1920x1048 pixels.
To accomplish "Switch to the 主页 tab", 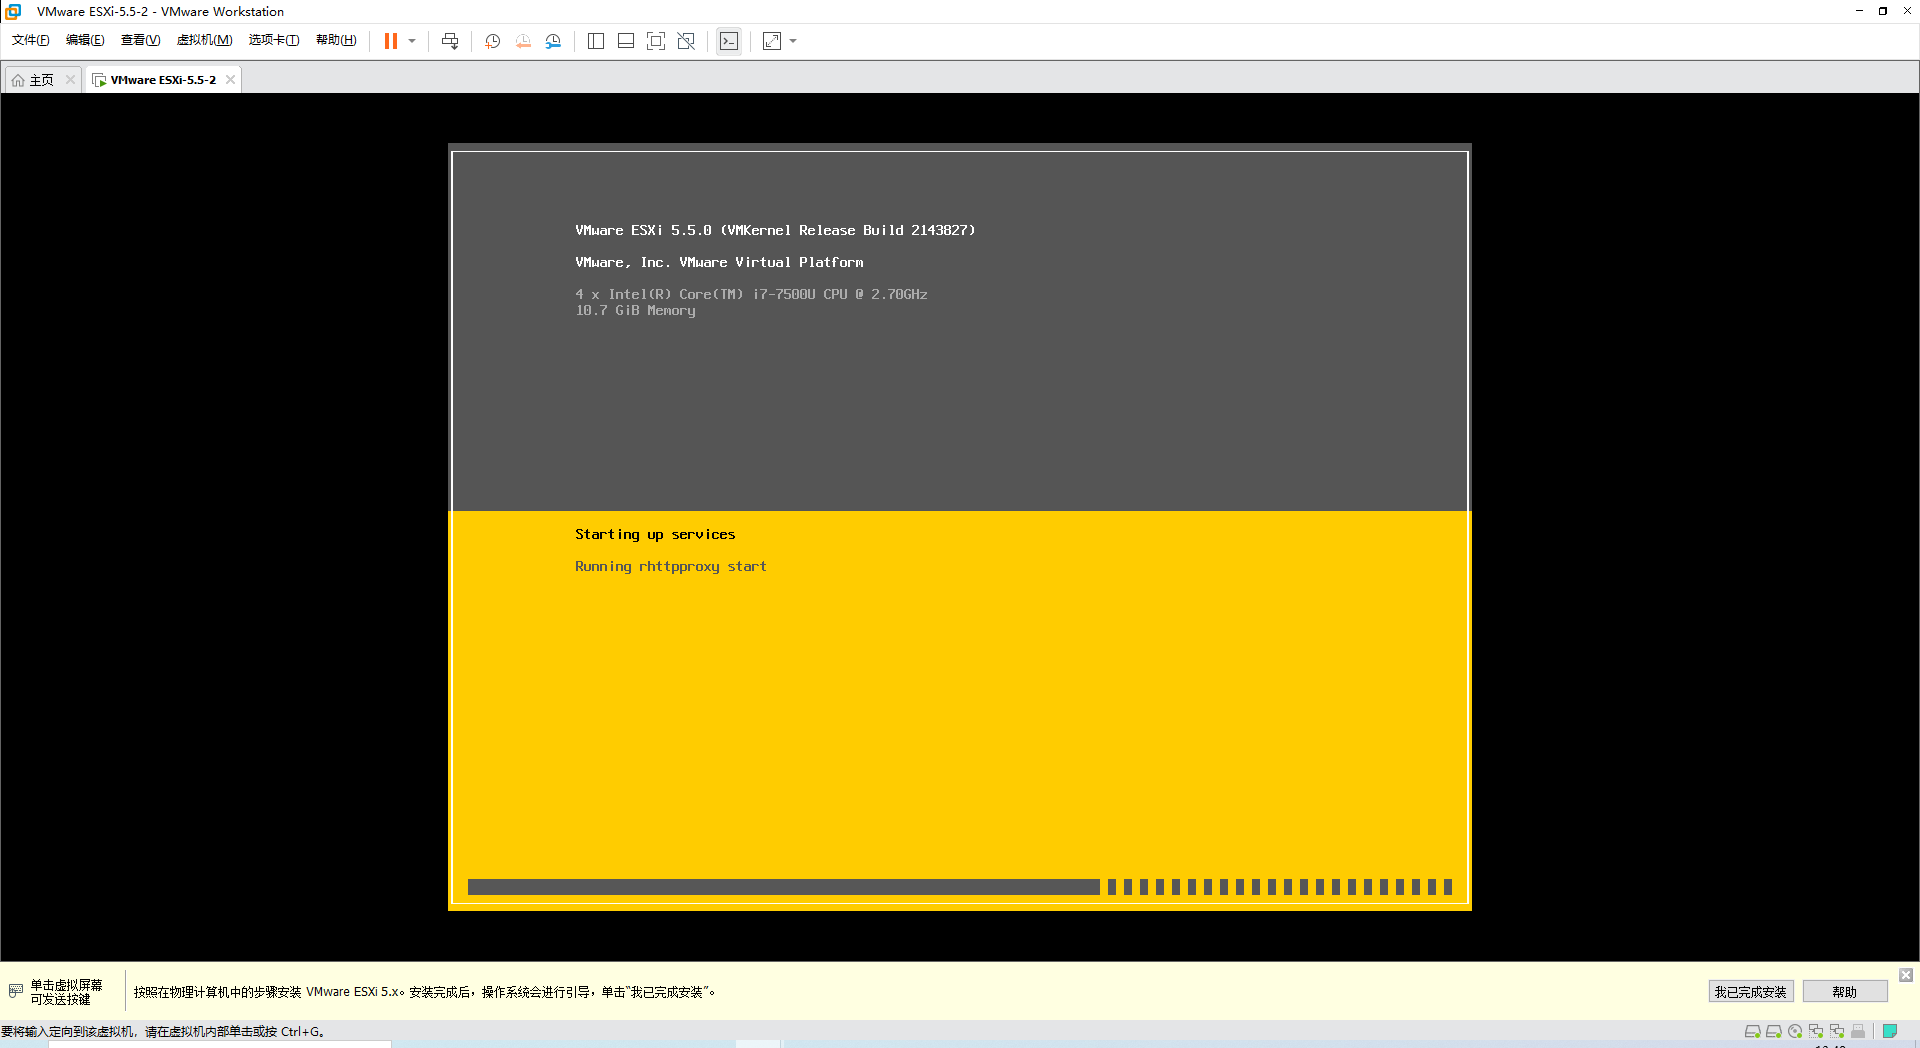I will pos(38,79).
